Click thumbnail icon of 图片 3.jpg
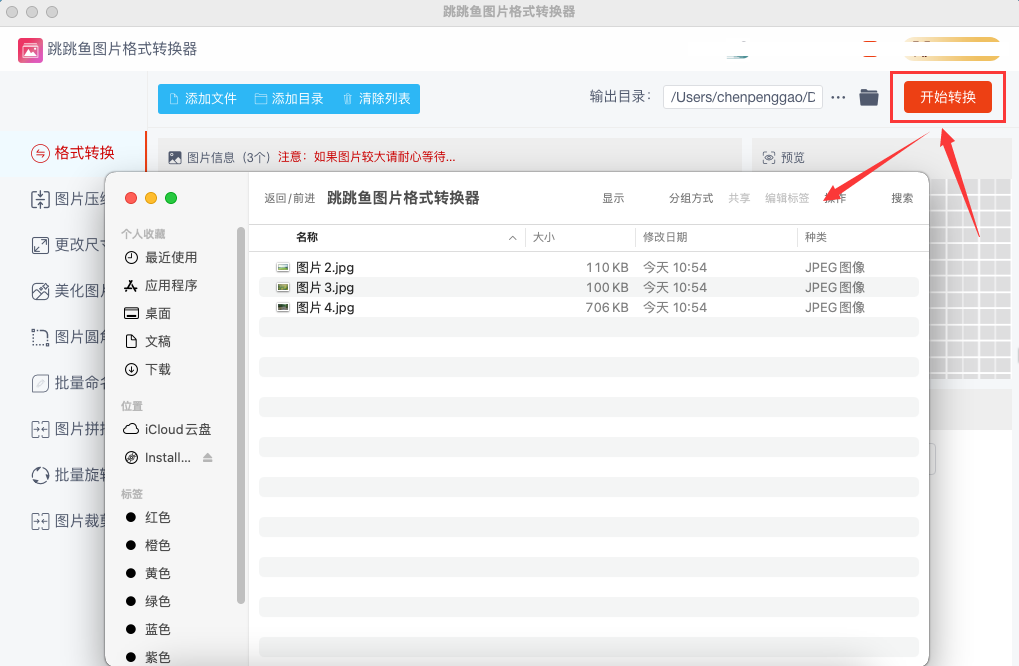Image resolution: width=1019 pixels, height=666 pixels. pos(283,287)
